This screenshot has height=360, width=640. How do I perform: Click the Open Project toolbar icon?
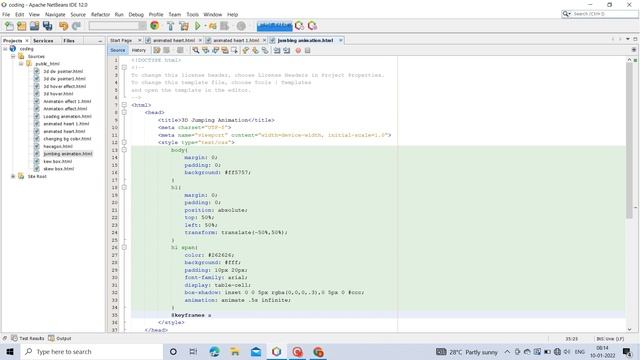coord(34,26)
